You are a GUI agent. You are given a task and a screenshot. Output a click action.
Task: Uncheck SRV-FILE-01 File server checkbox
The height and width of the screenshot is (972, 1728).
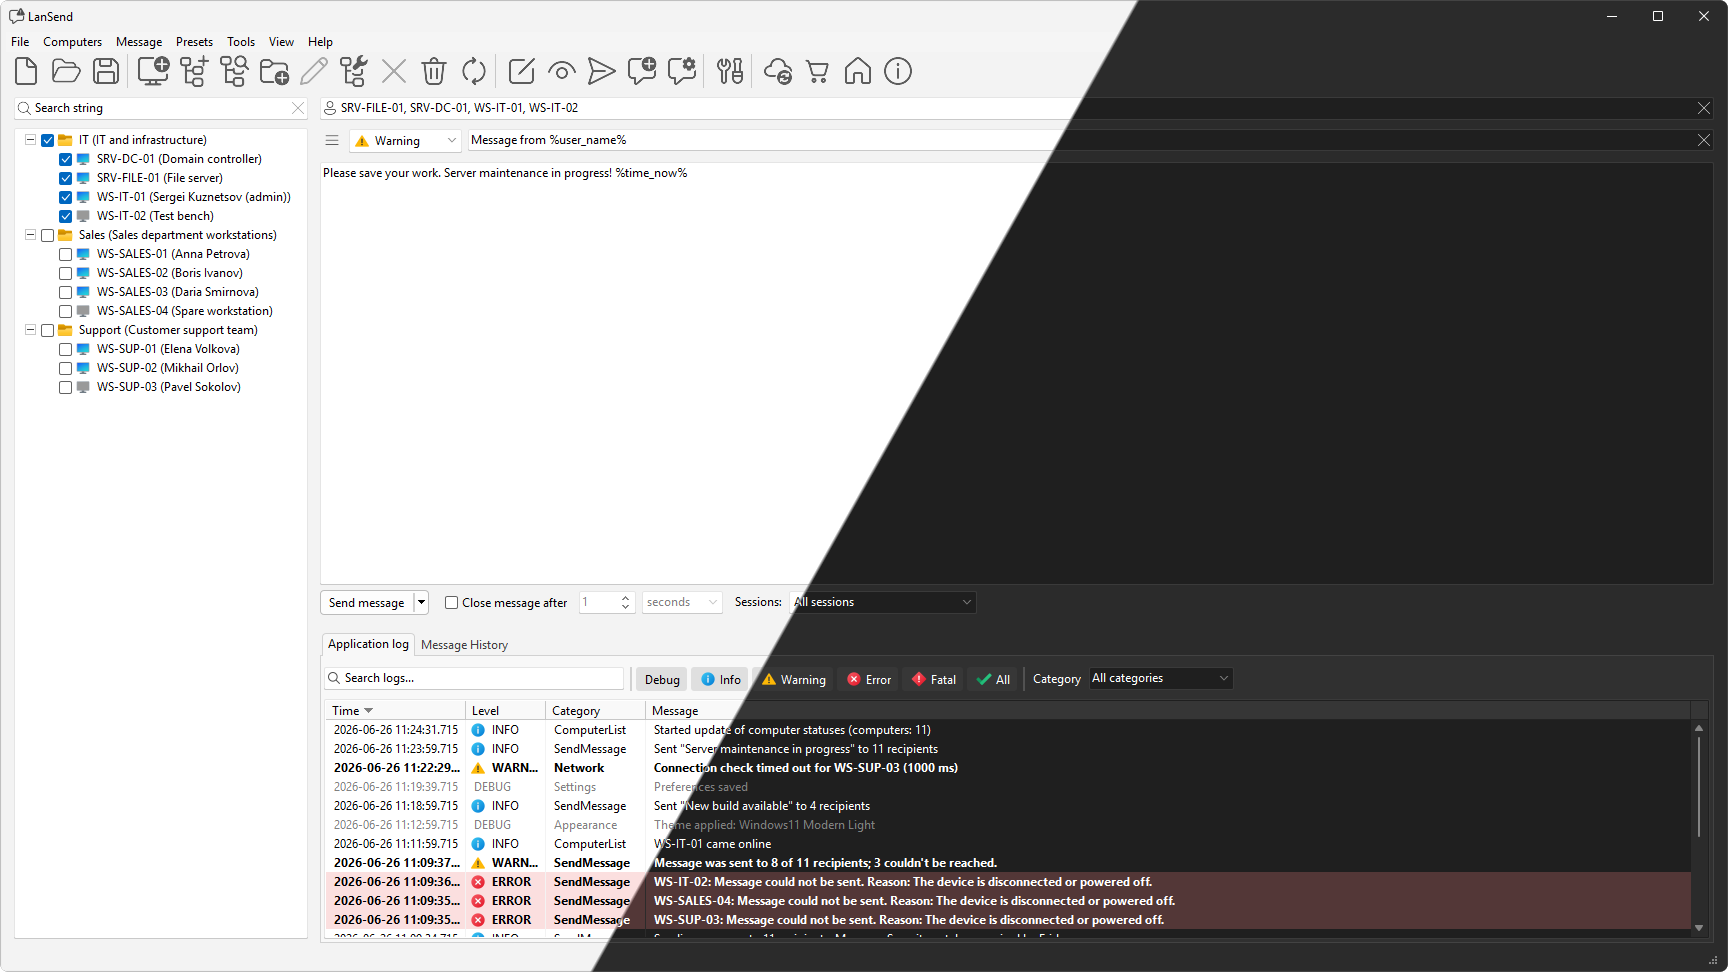[65, 178]
